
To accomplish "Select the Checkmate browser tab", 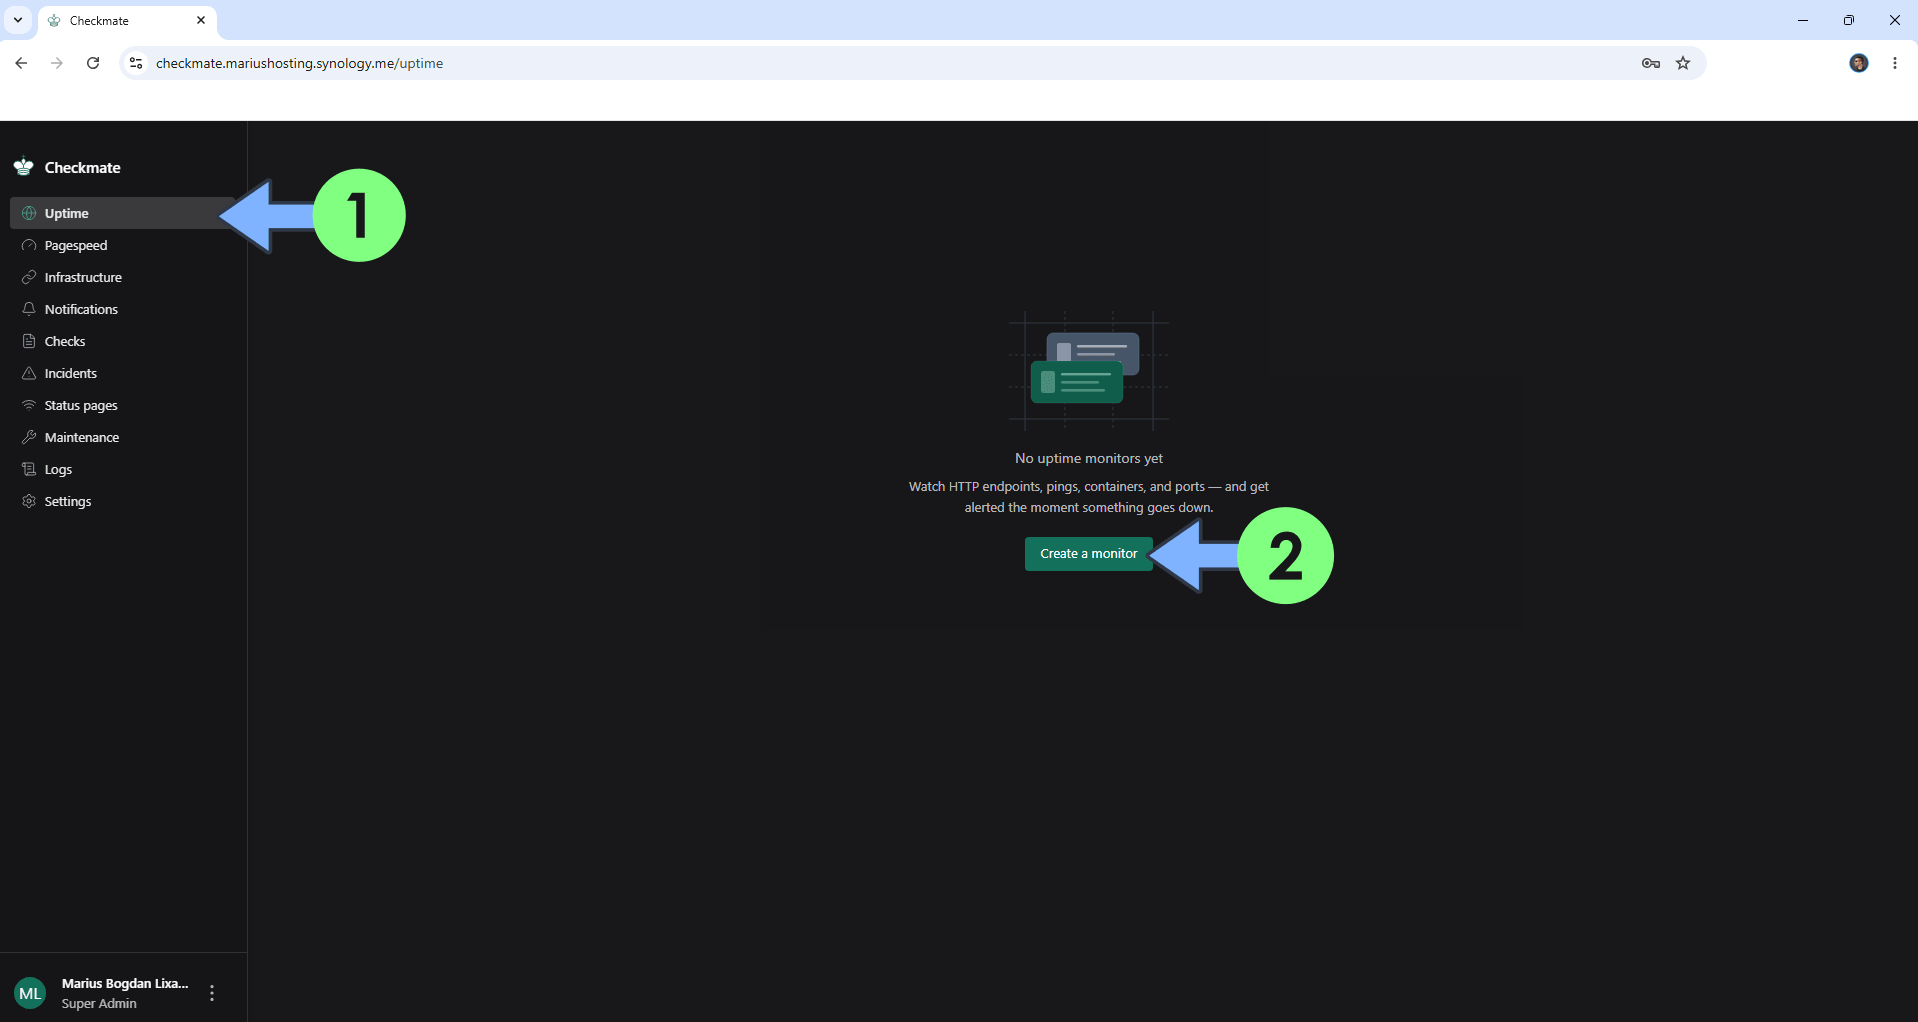I will (127, 20).
